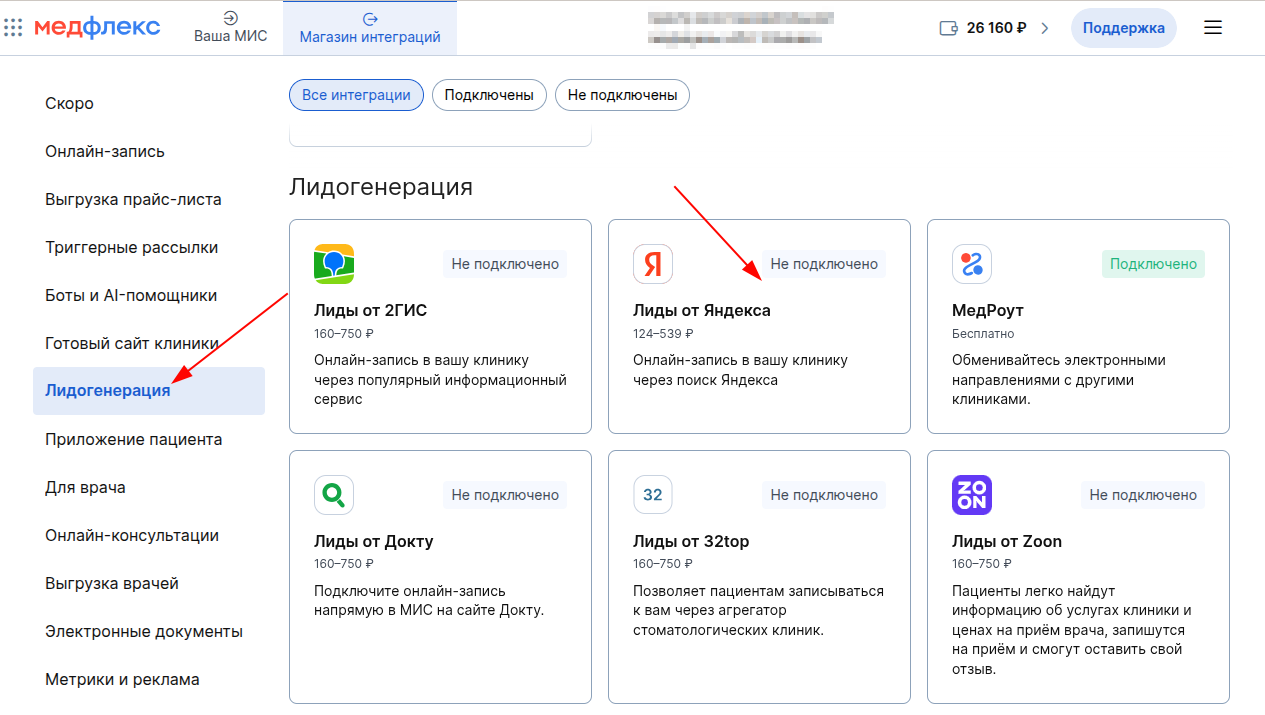The height and width of the screenshot is (715, 1265).
Task: Expand balance details via chevron arrow
Action: 1045,28
